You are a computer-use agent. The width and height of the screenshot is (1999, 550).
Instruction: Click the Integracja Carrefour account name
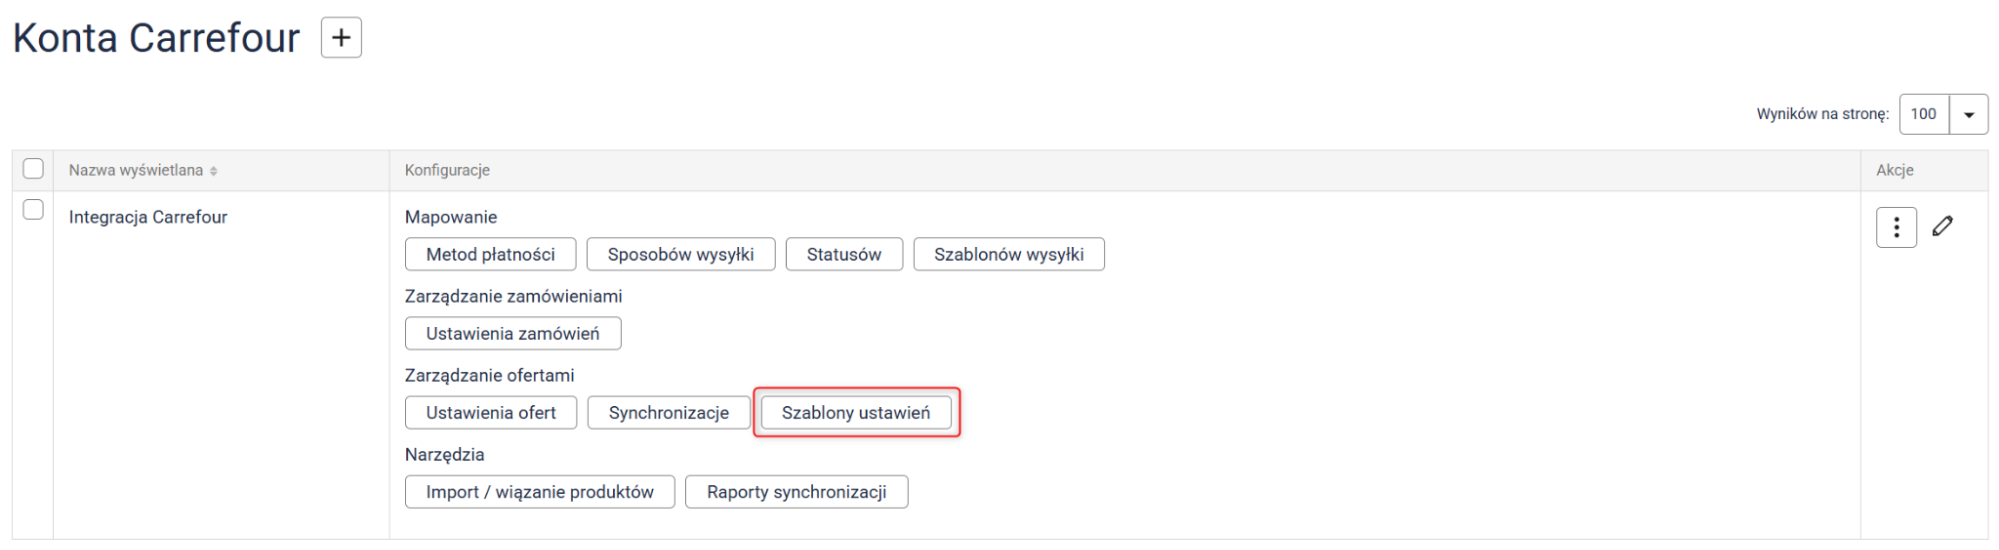click(x=148, y=217)
